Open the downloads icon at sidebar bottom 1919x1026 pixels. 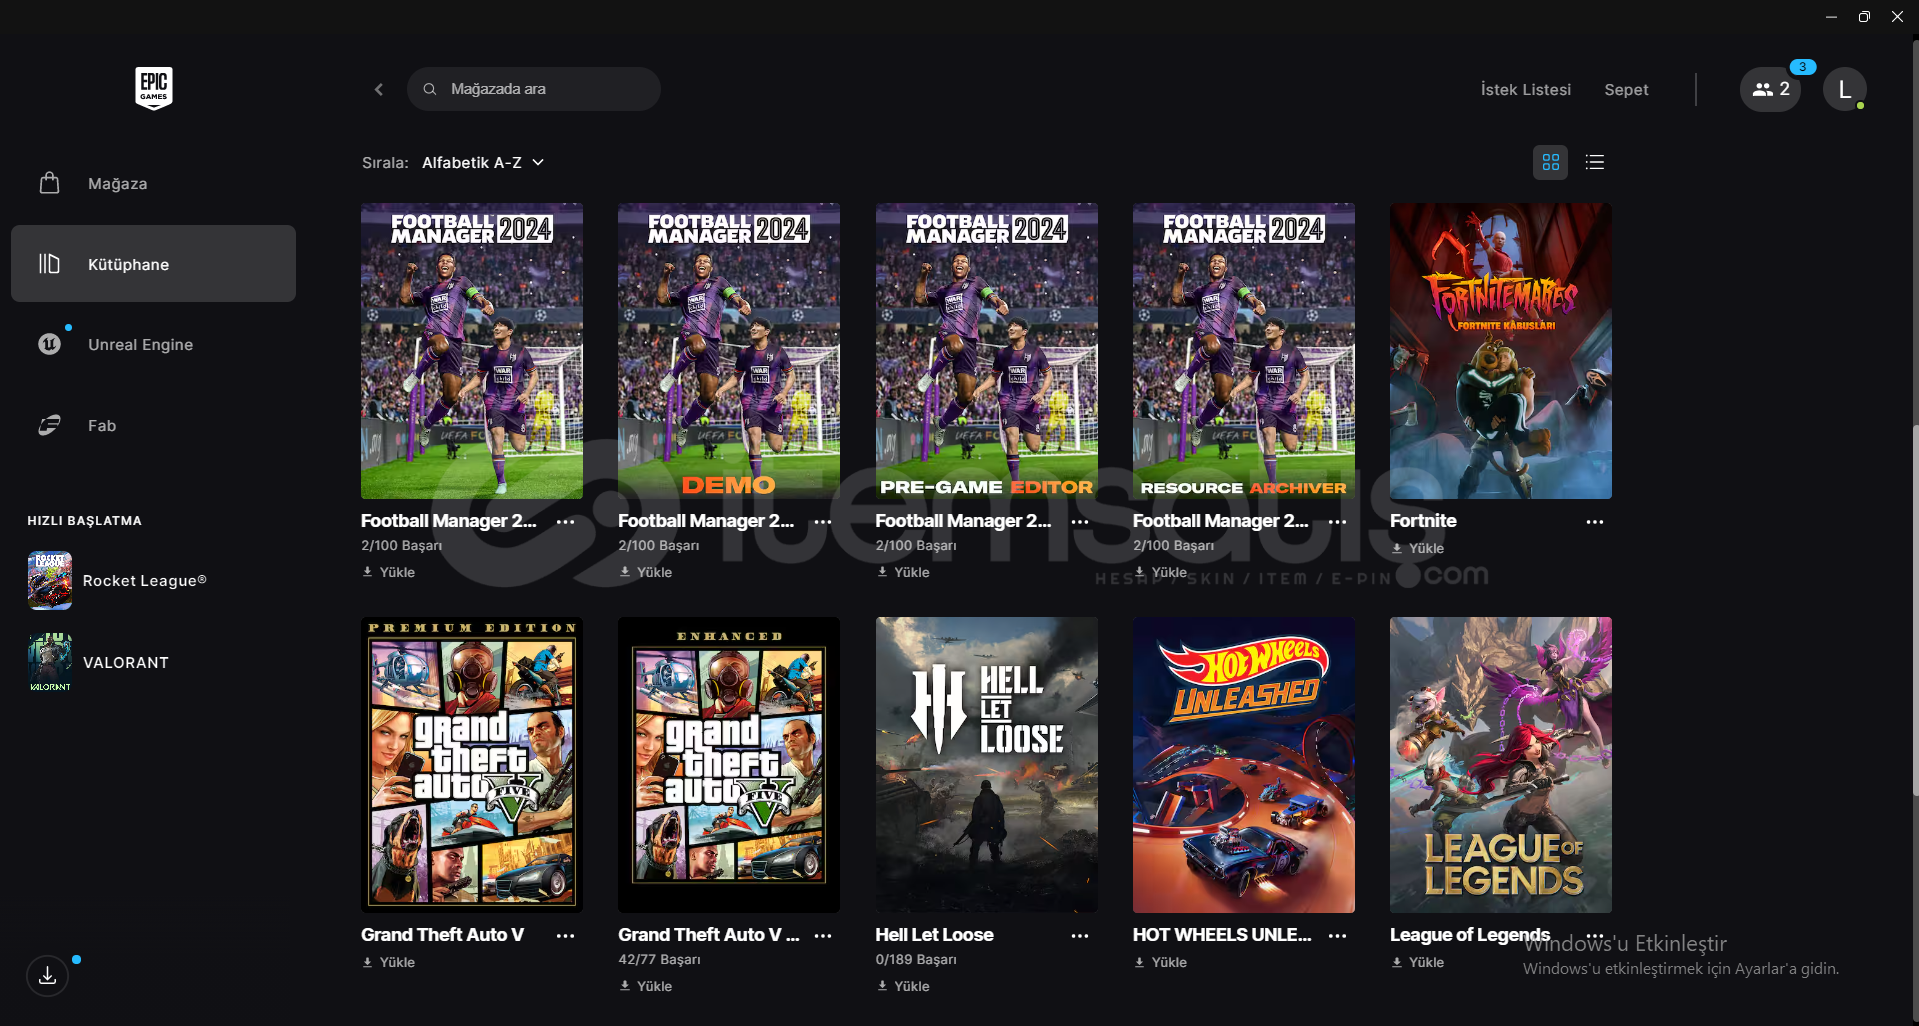click(x=47, y=976)
